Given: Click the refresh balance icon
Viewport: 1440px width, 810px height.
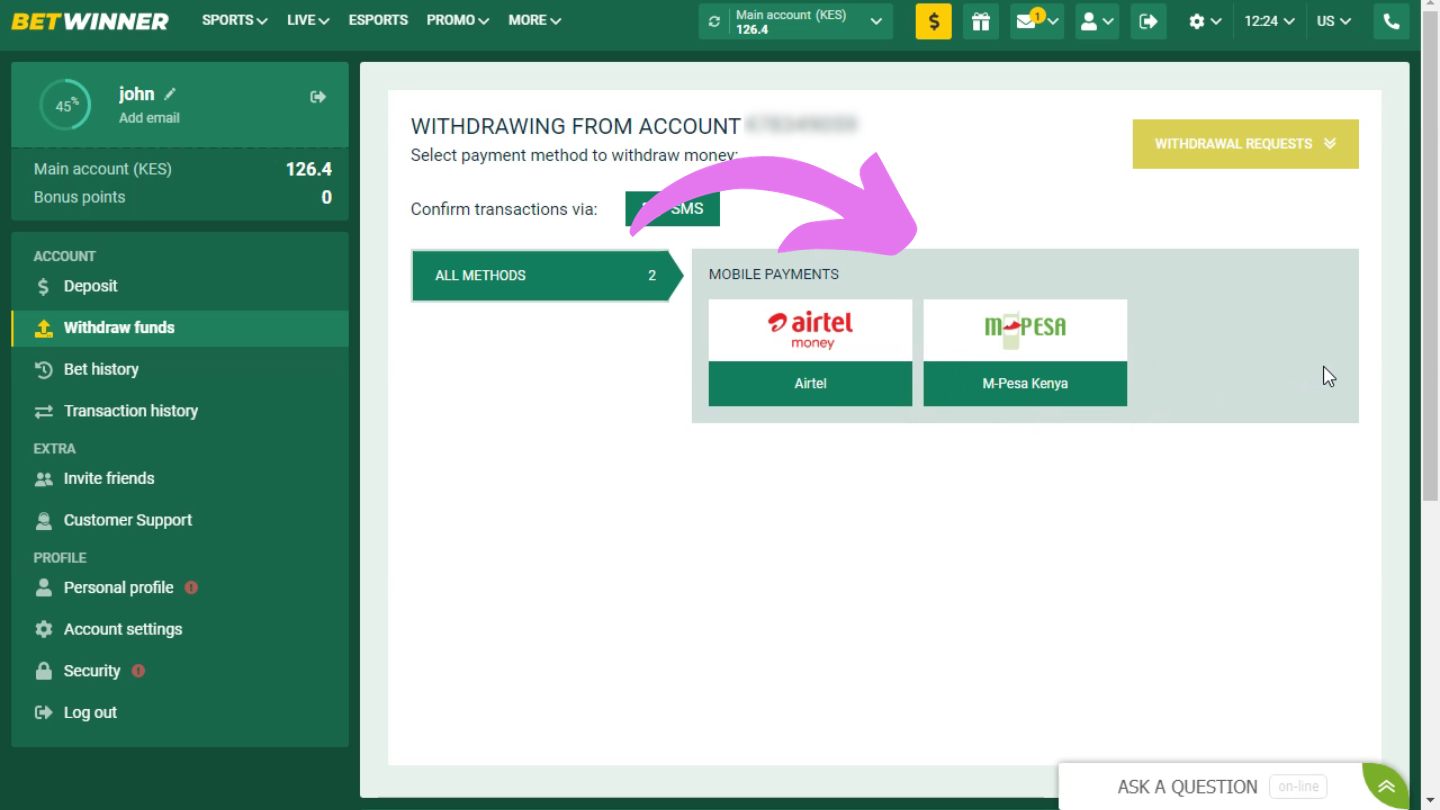Looking at the screenshot, I should click(714, 21).
